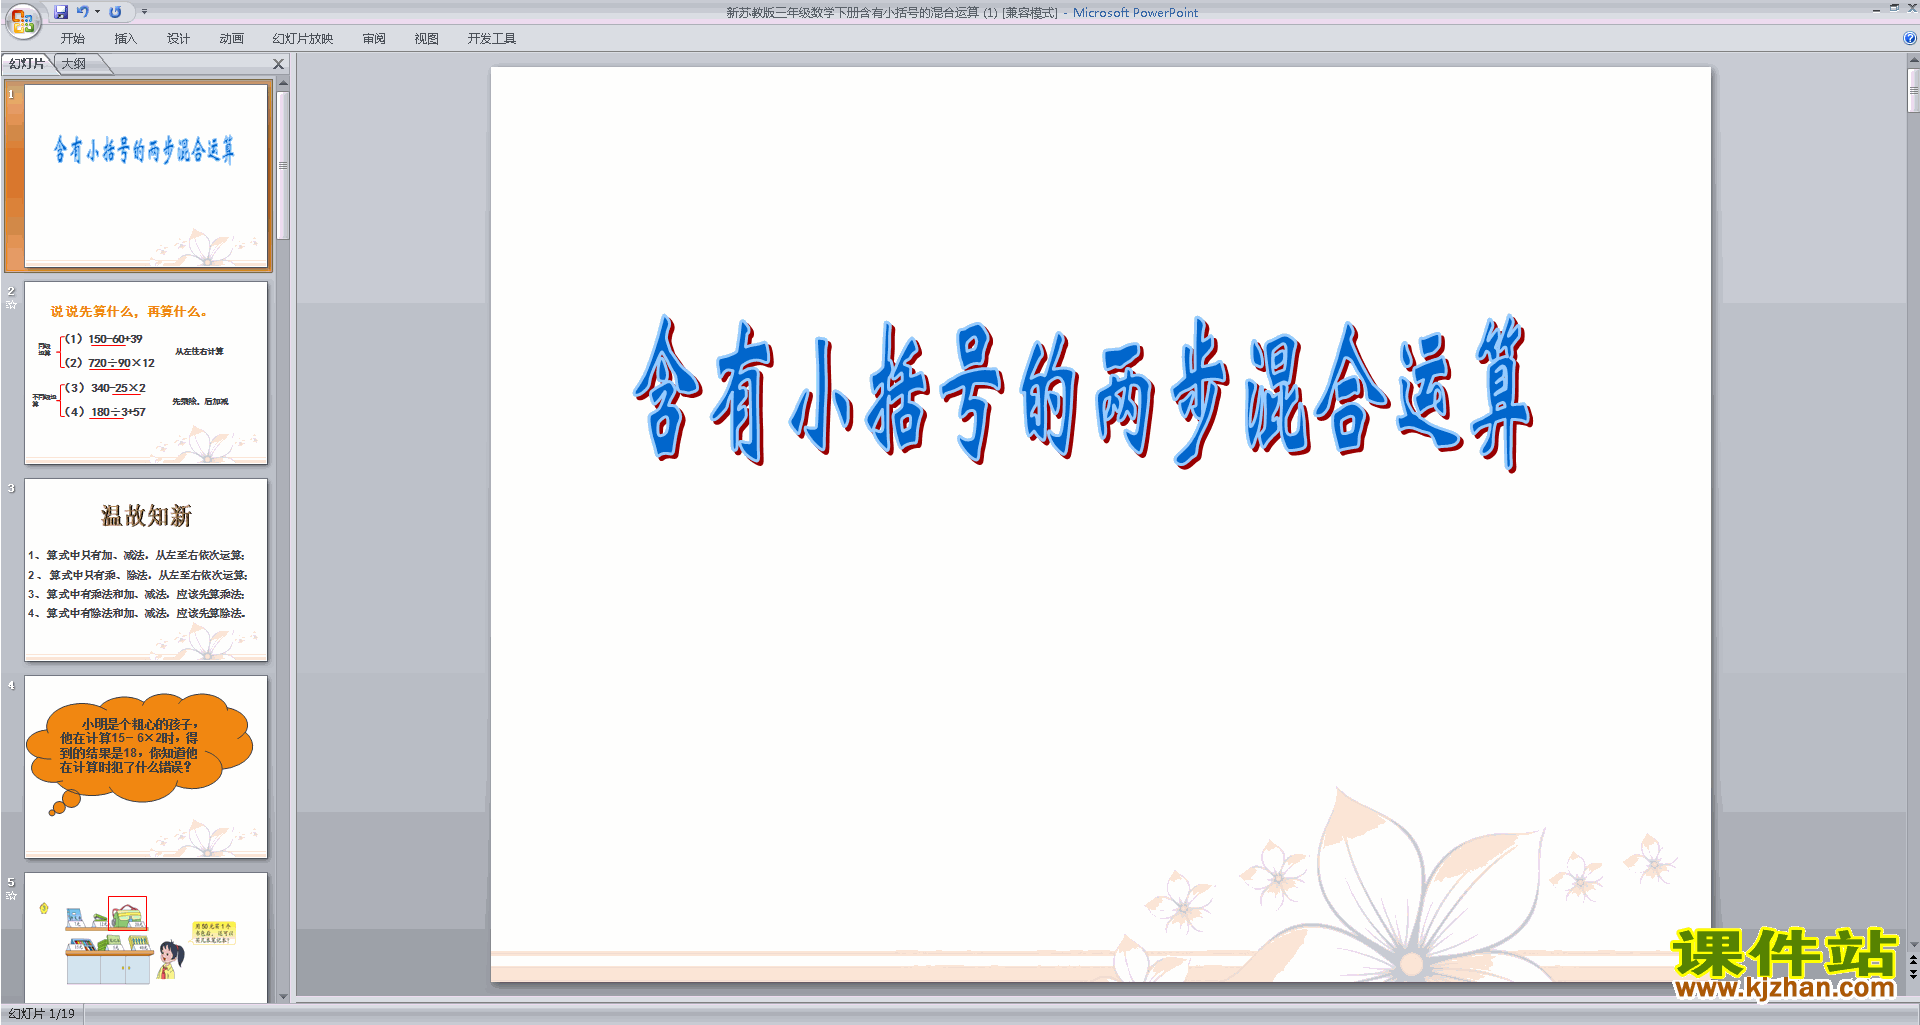Click the thumbnail pane scrollbar thumb
This screenshot has width=1920, height=1025.
pyautogui.click(x=283, y=165)
